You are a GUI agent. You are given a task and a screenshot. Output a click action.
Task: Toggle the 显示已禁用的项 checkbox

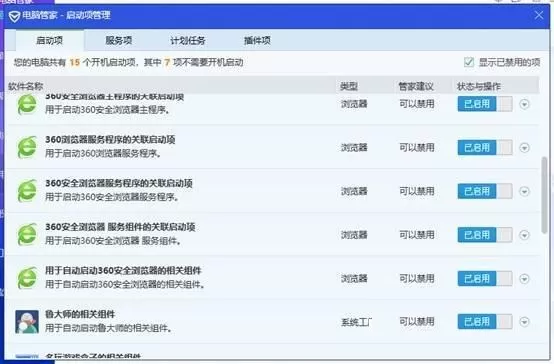[469, 62]
